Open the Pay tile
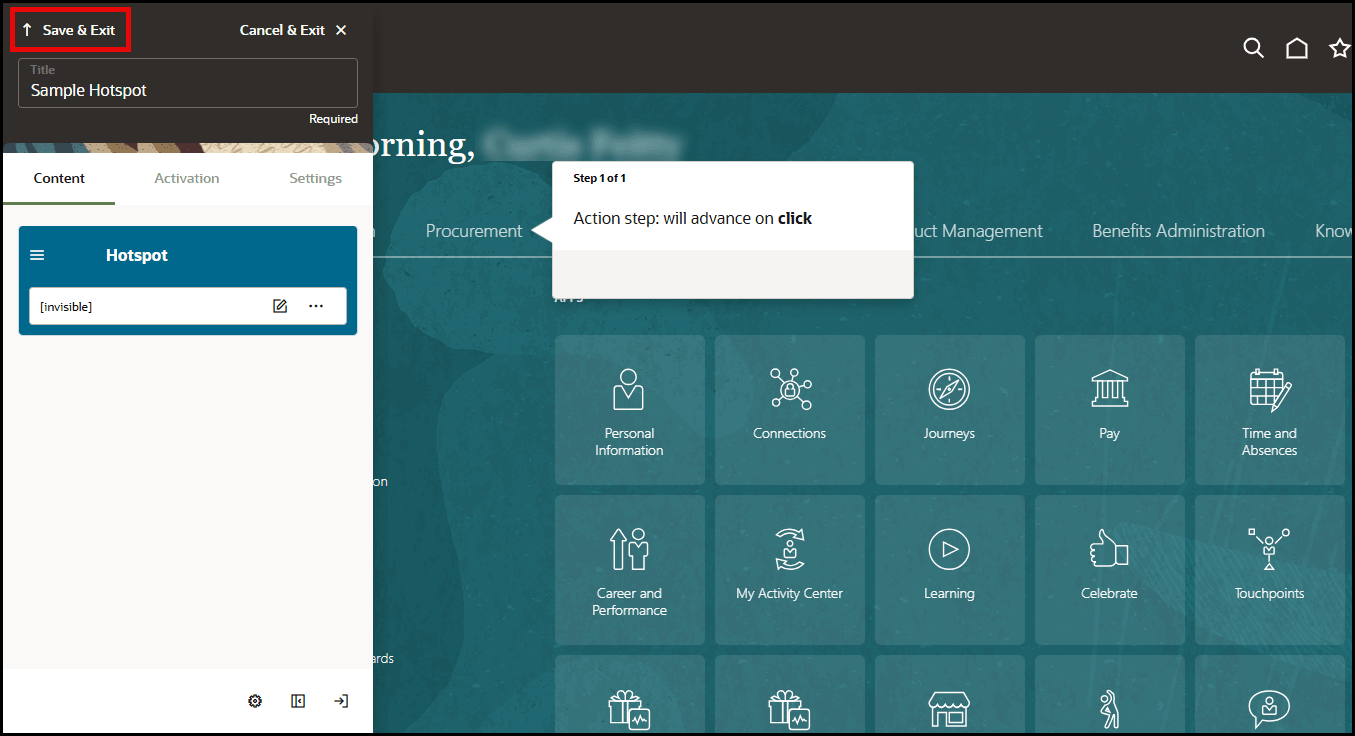 1110,410
